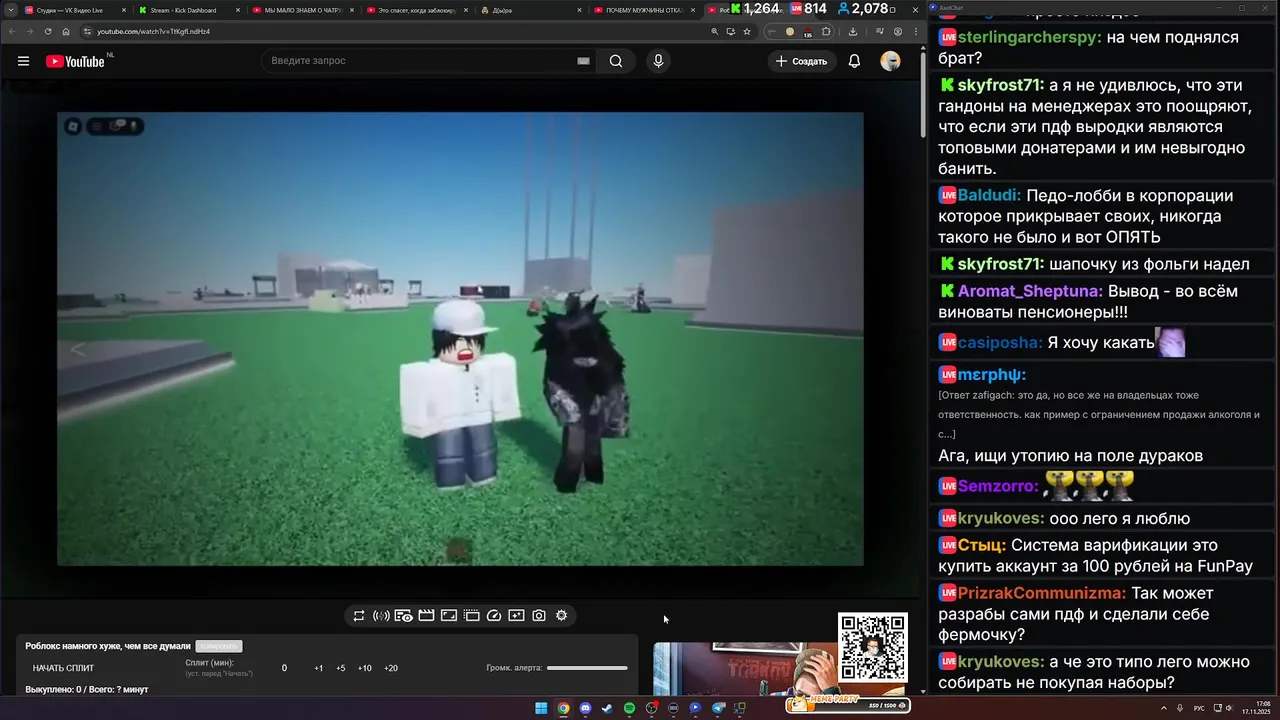Switch to the Дыра tab
This screenshot has width=1280, height=720.
[x=528, y=10]
